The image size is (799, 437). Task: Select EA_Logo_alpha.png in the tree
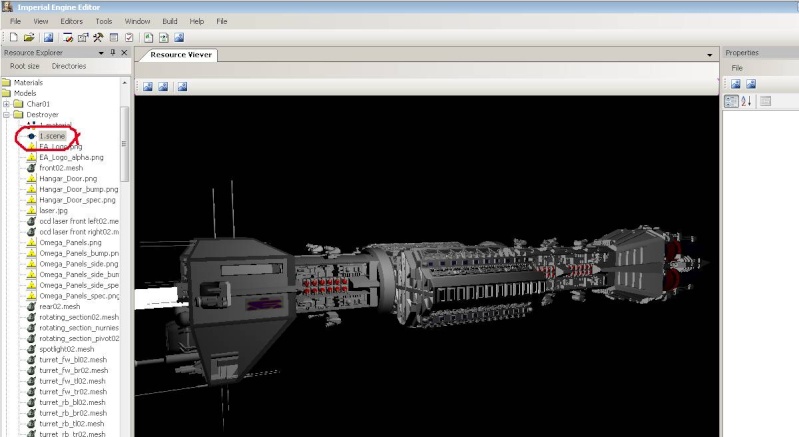71,157
